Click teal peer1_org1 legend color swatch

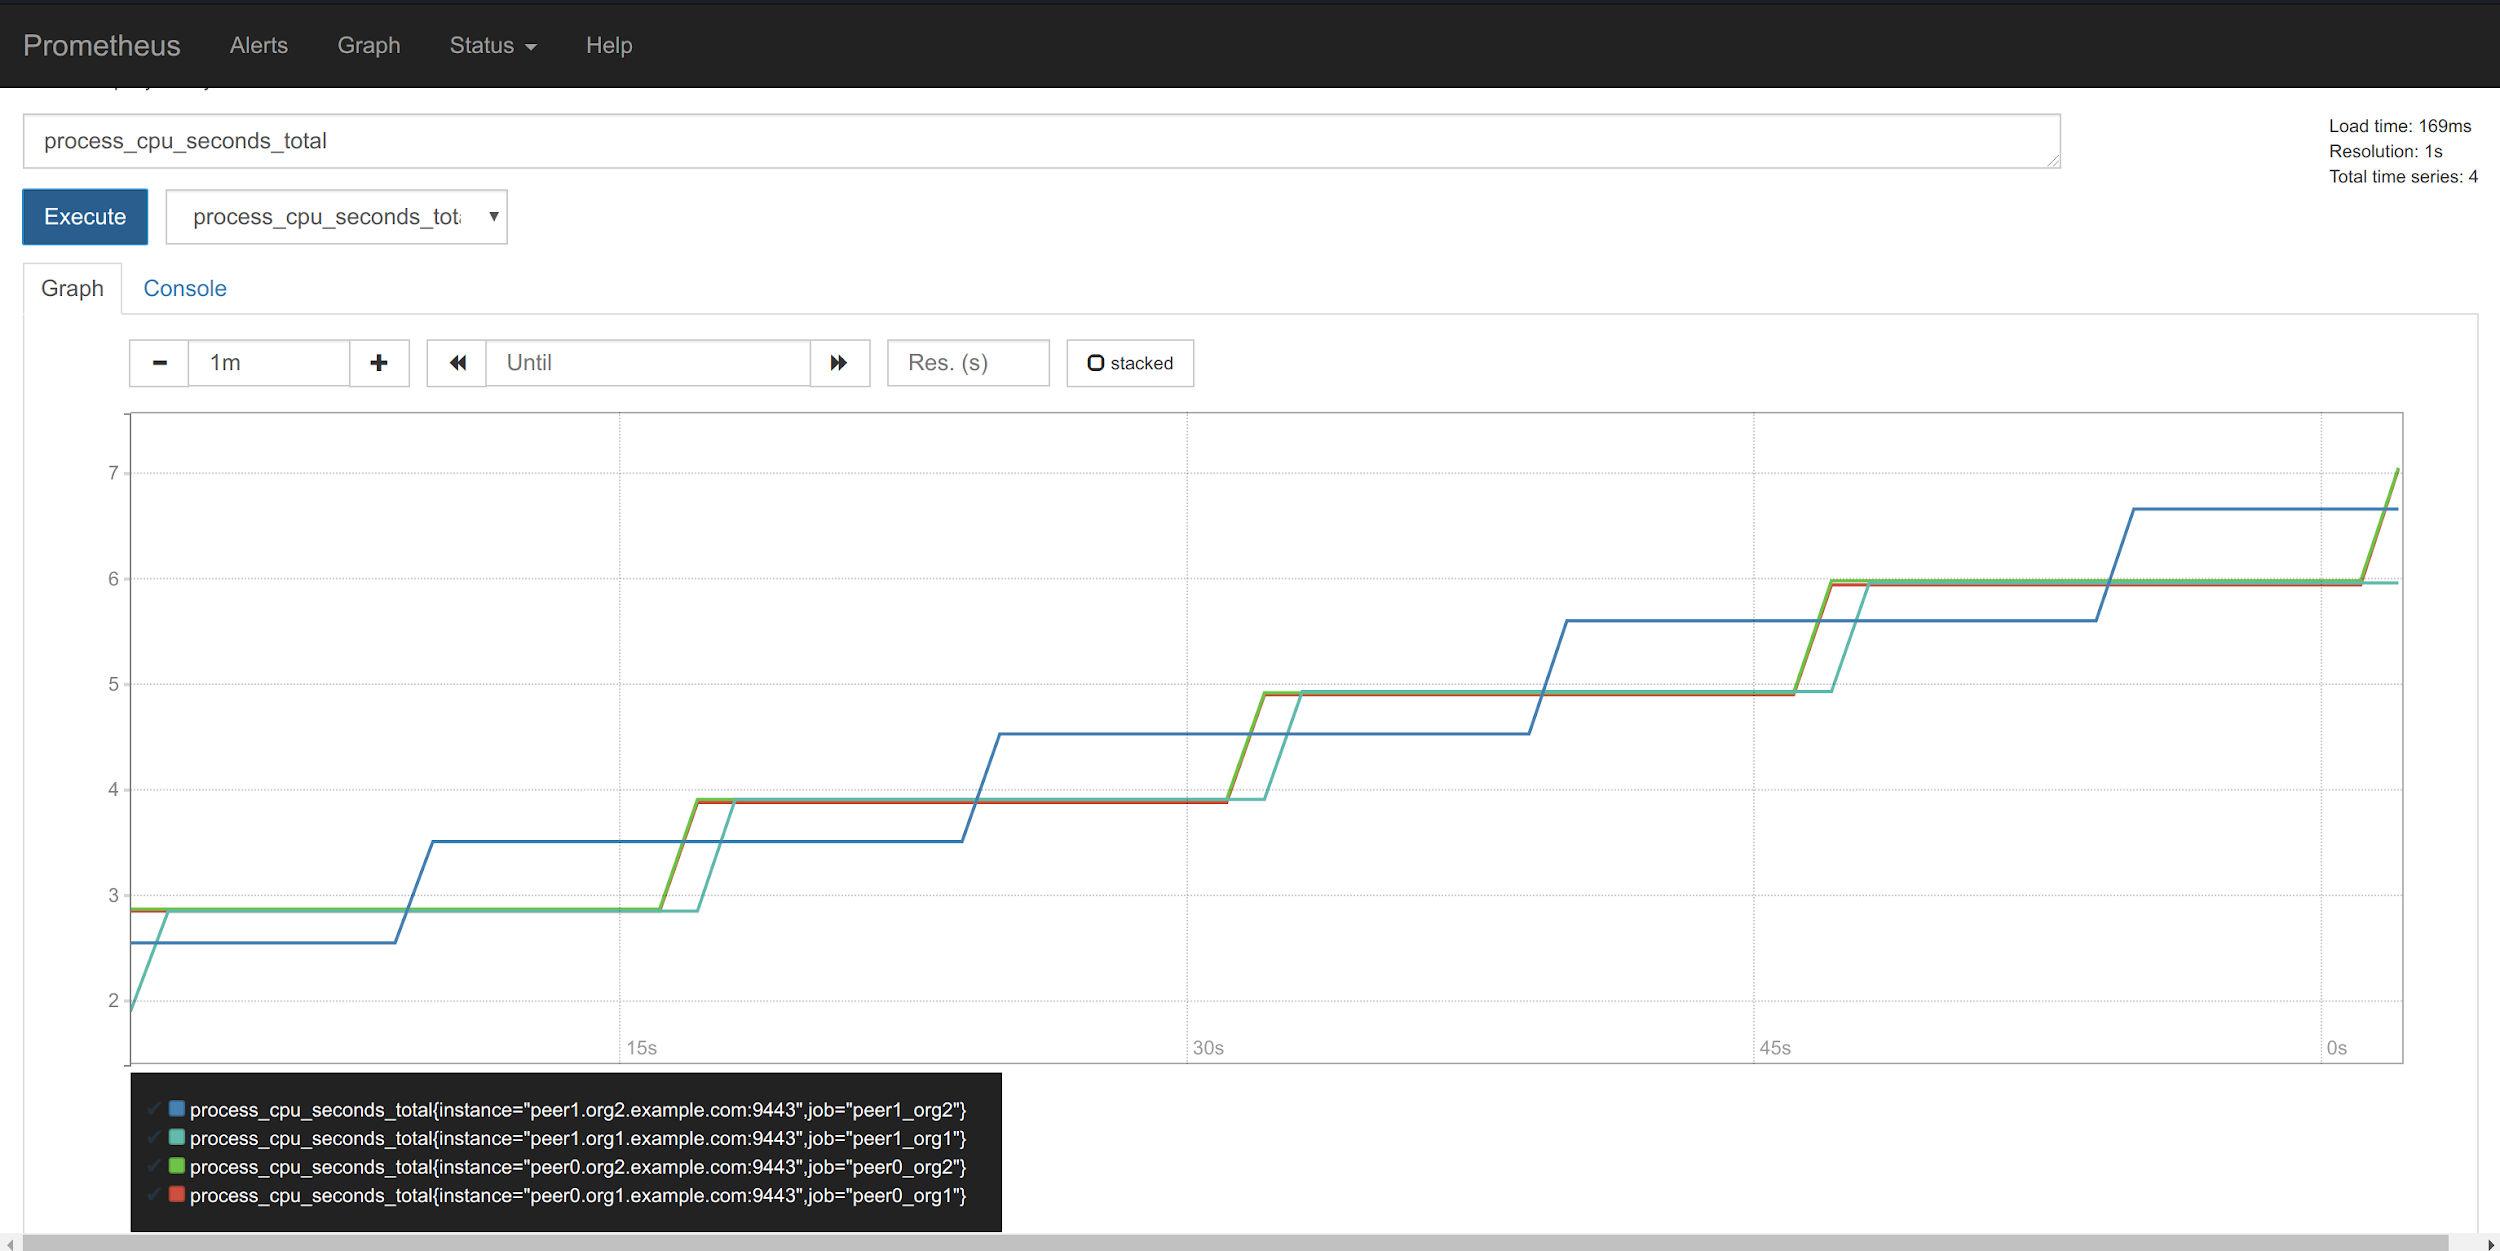click(177, 1137)
